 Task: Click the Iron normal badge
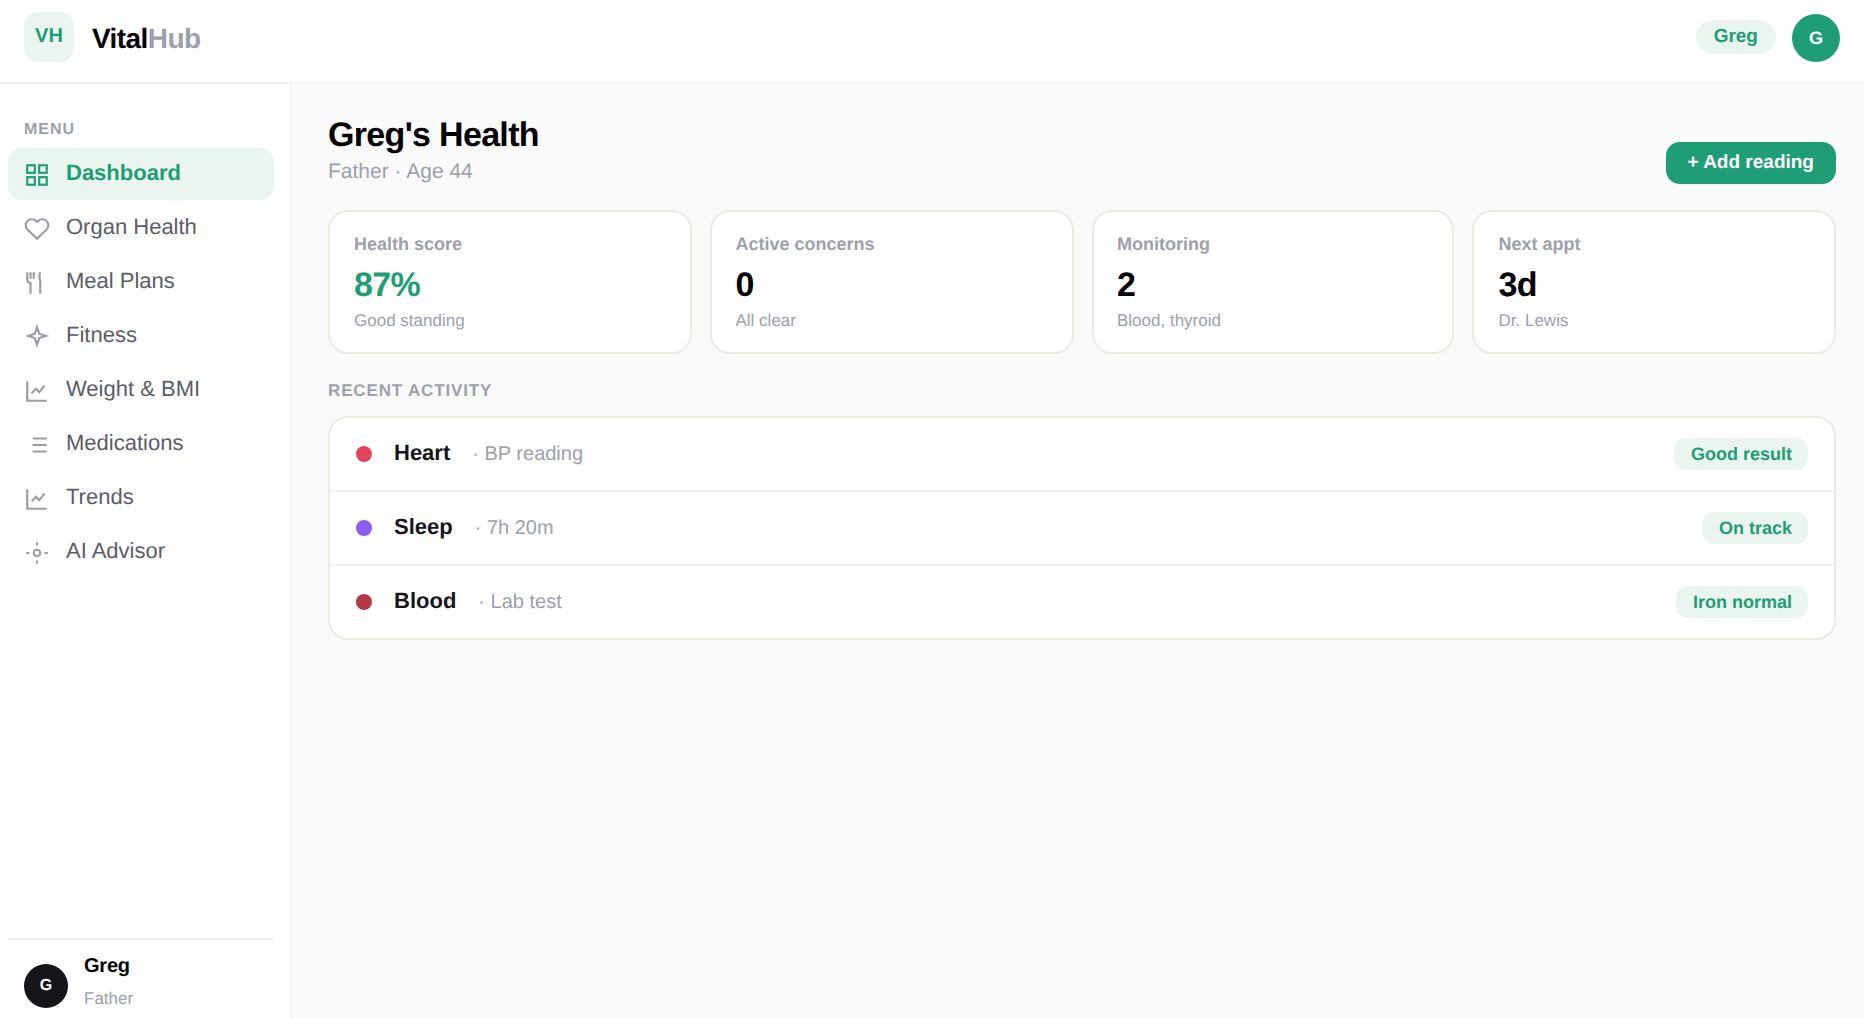[x=1742, y=602]
